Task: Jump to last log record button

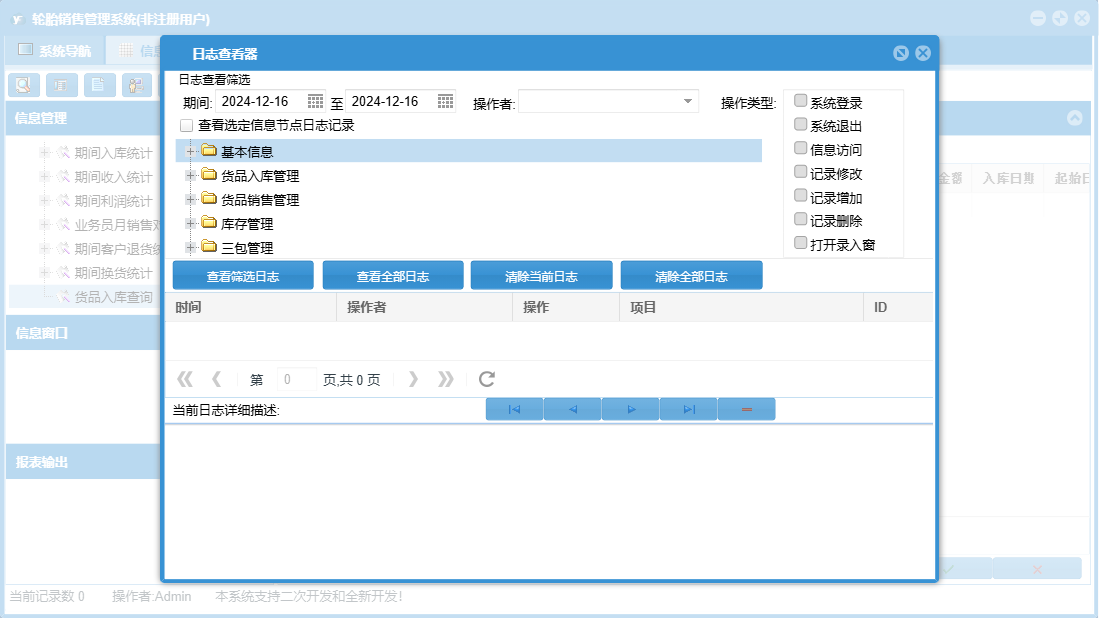Action: coord(688,409)
